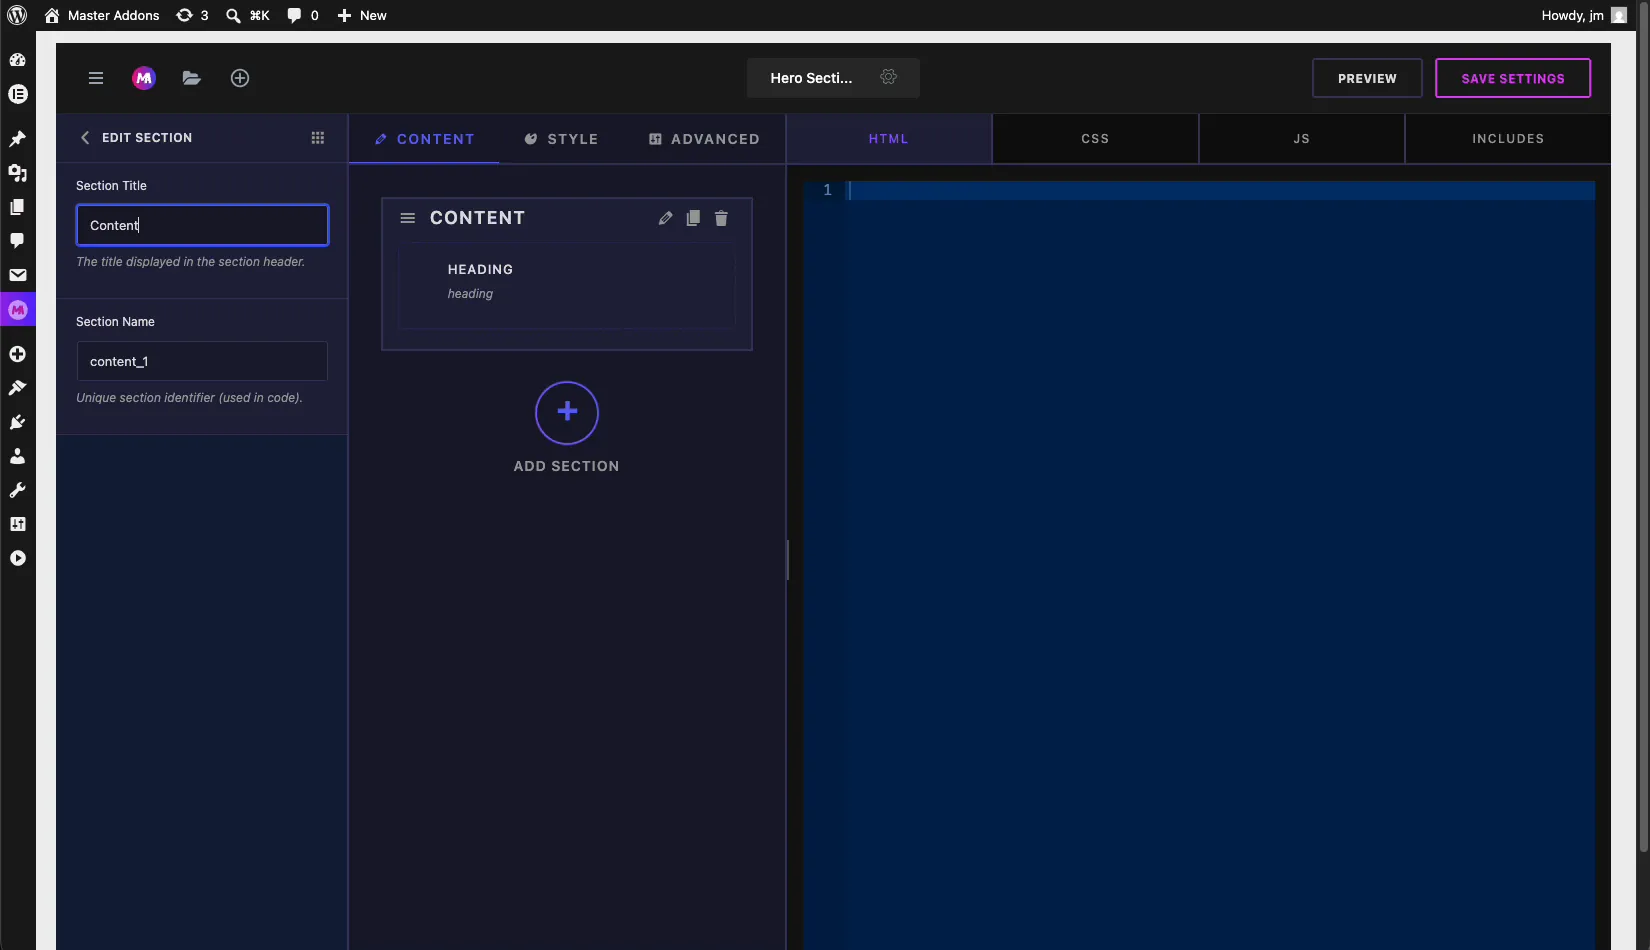The height and width of the screenshot is (950, 1650).
Task: Open the Howdy, jm account menu
Action: (1584, 15)
